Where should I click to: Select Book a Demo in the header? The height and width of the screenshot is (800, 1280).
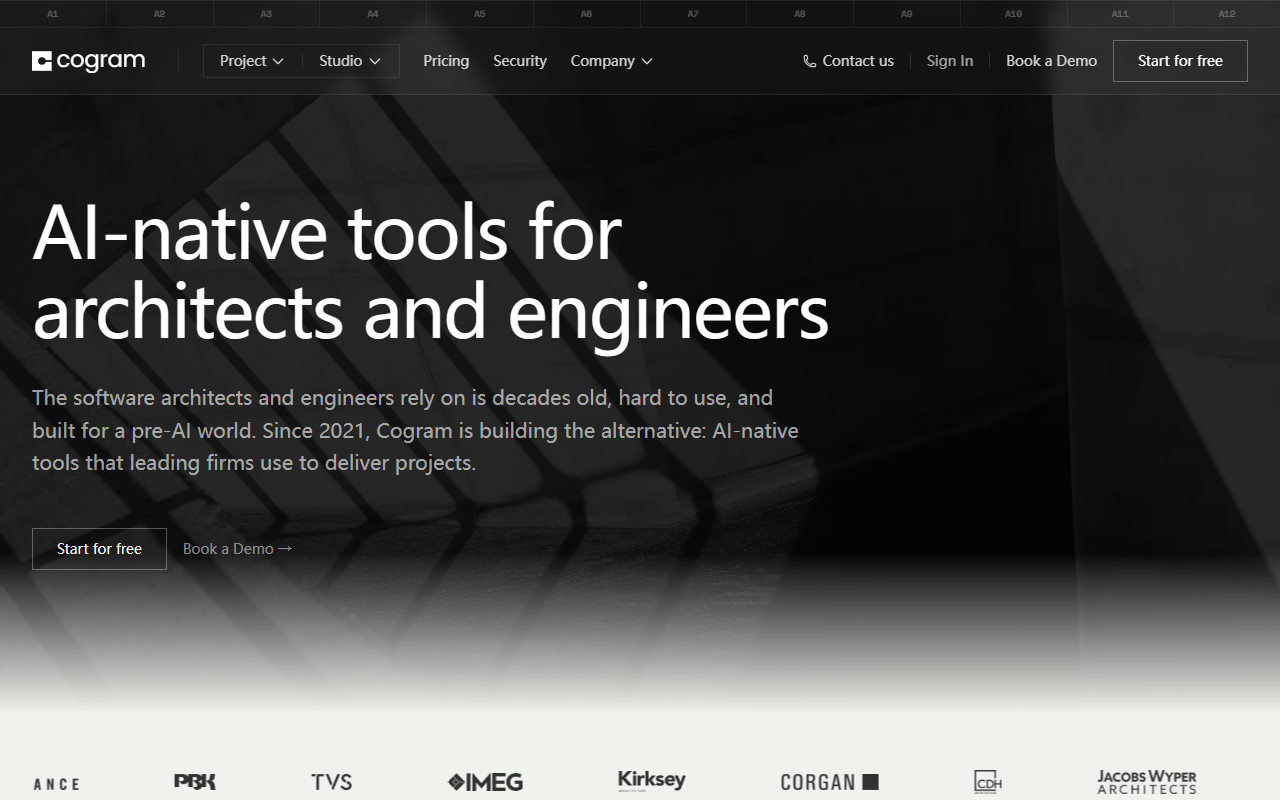1051,61
